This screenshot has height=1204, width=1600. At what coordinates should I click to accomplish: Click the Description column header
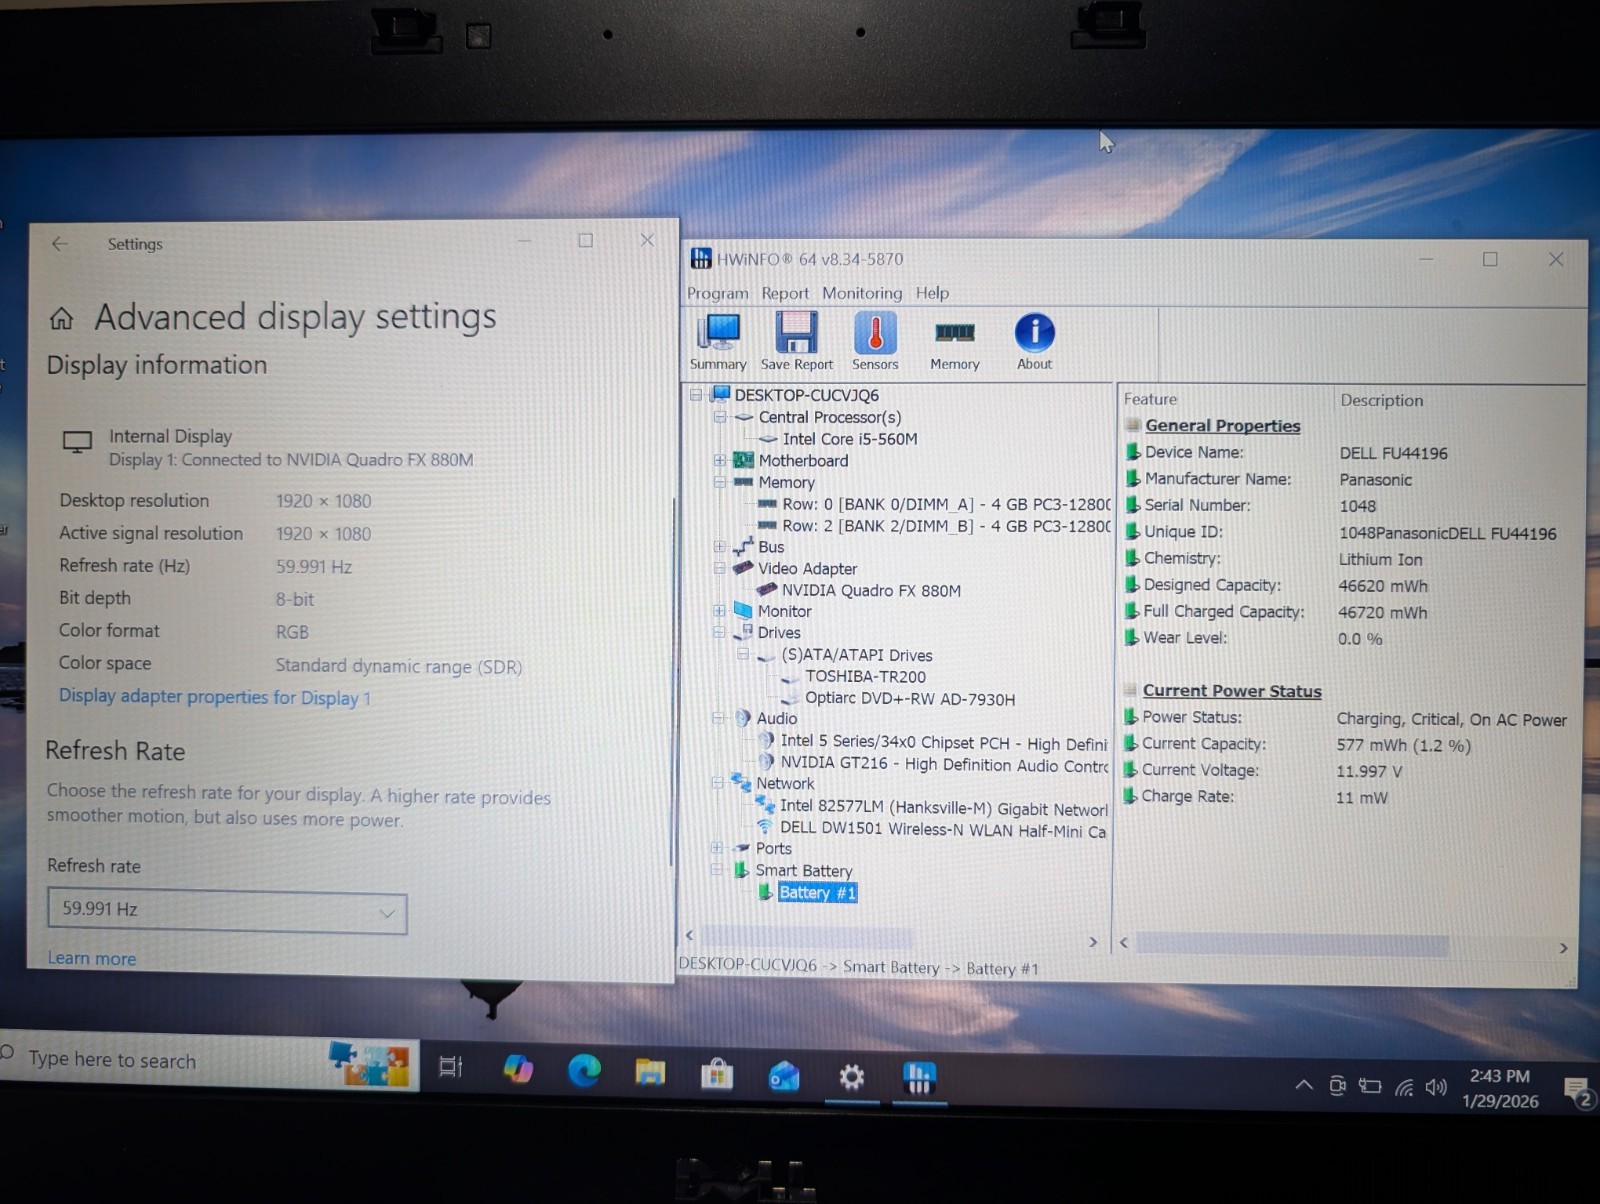[x=1381, y=400]
